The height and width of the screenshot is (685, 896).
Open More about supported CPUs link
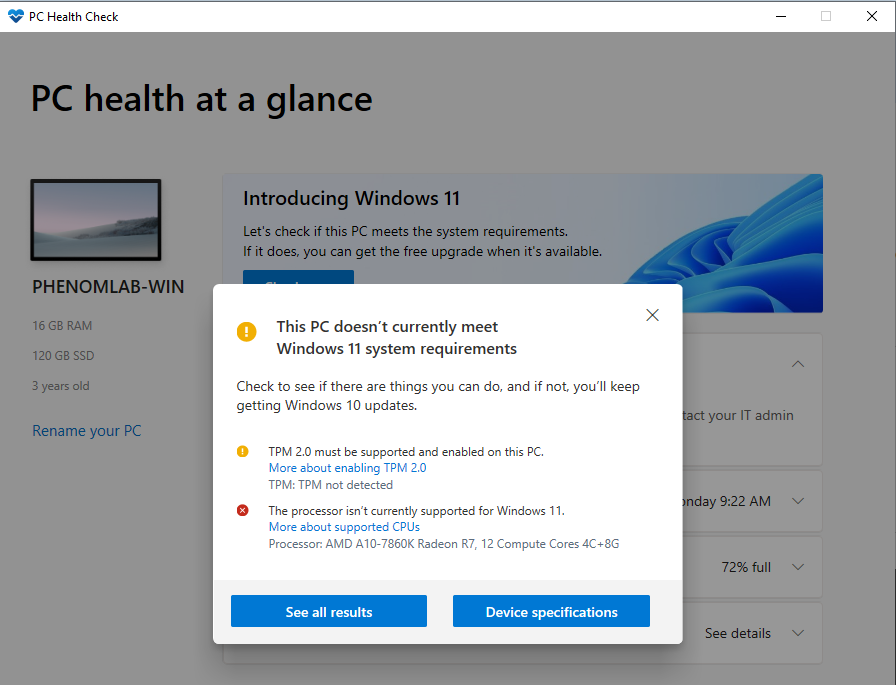click(344, 527)
